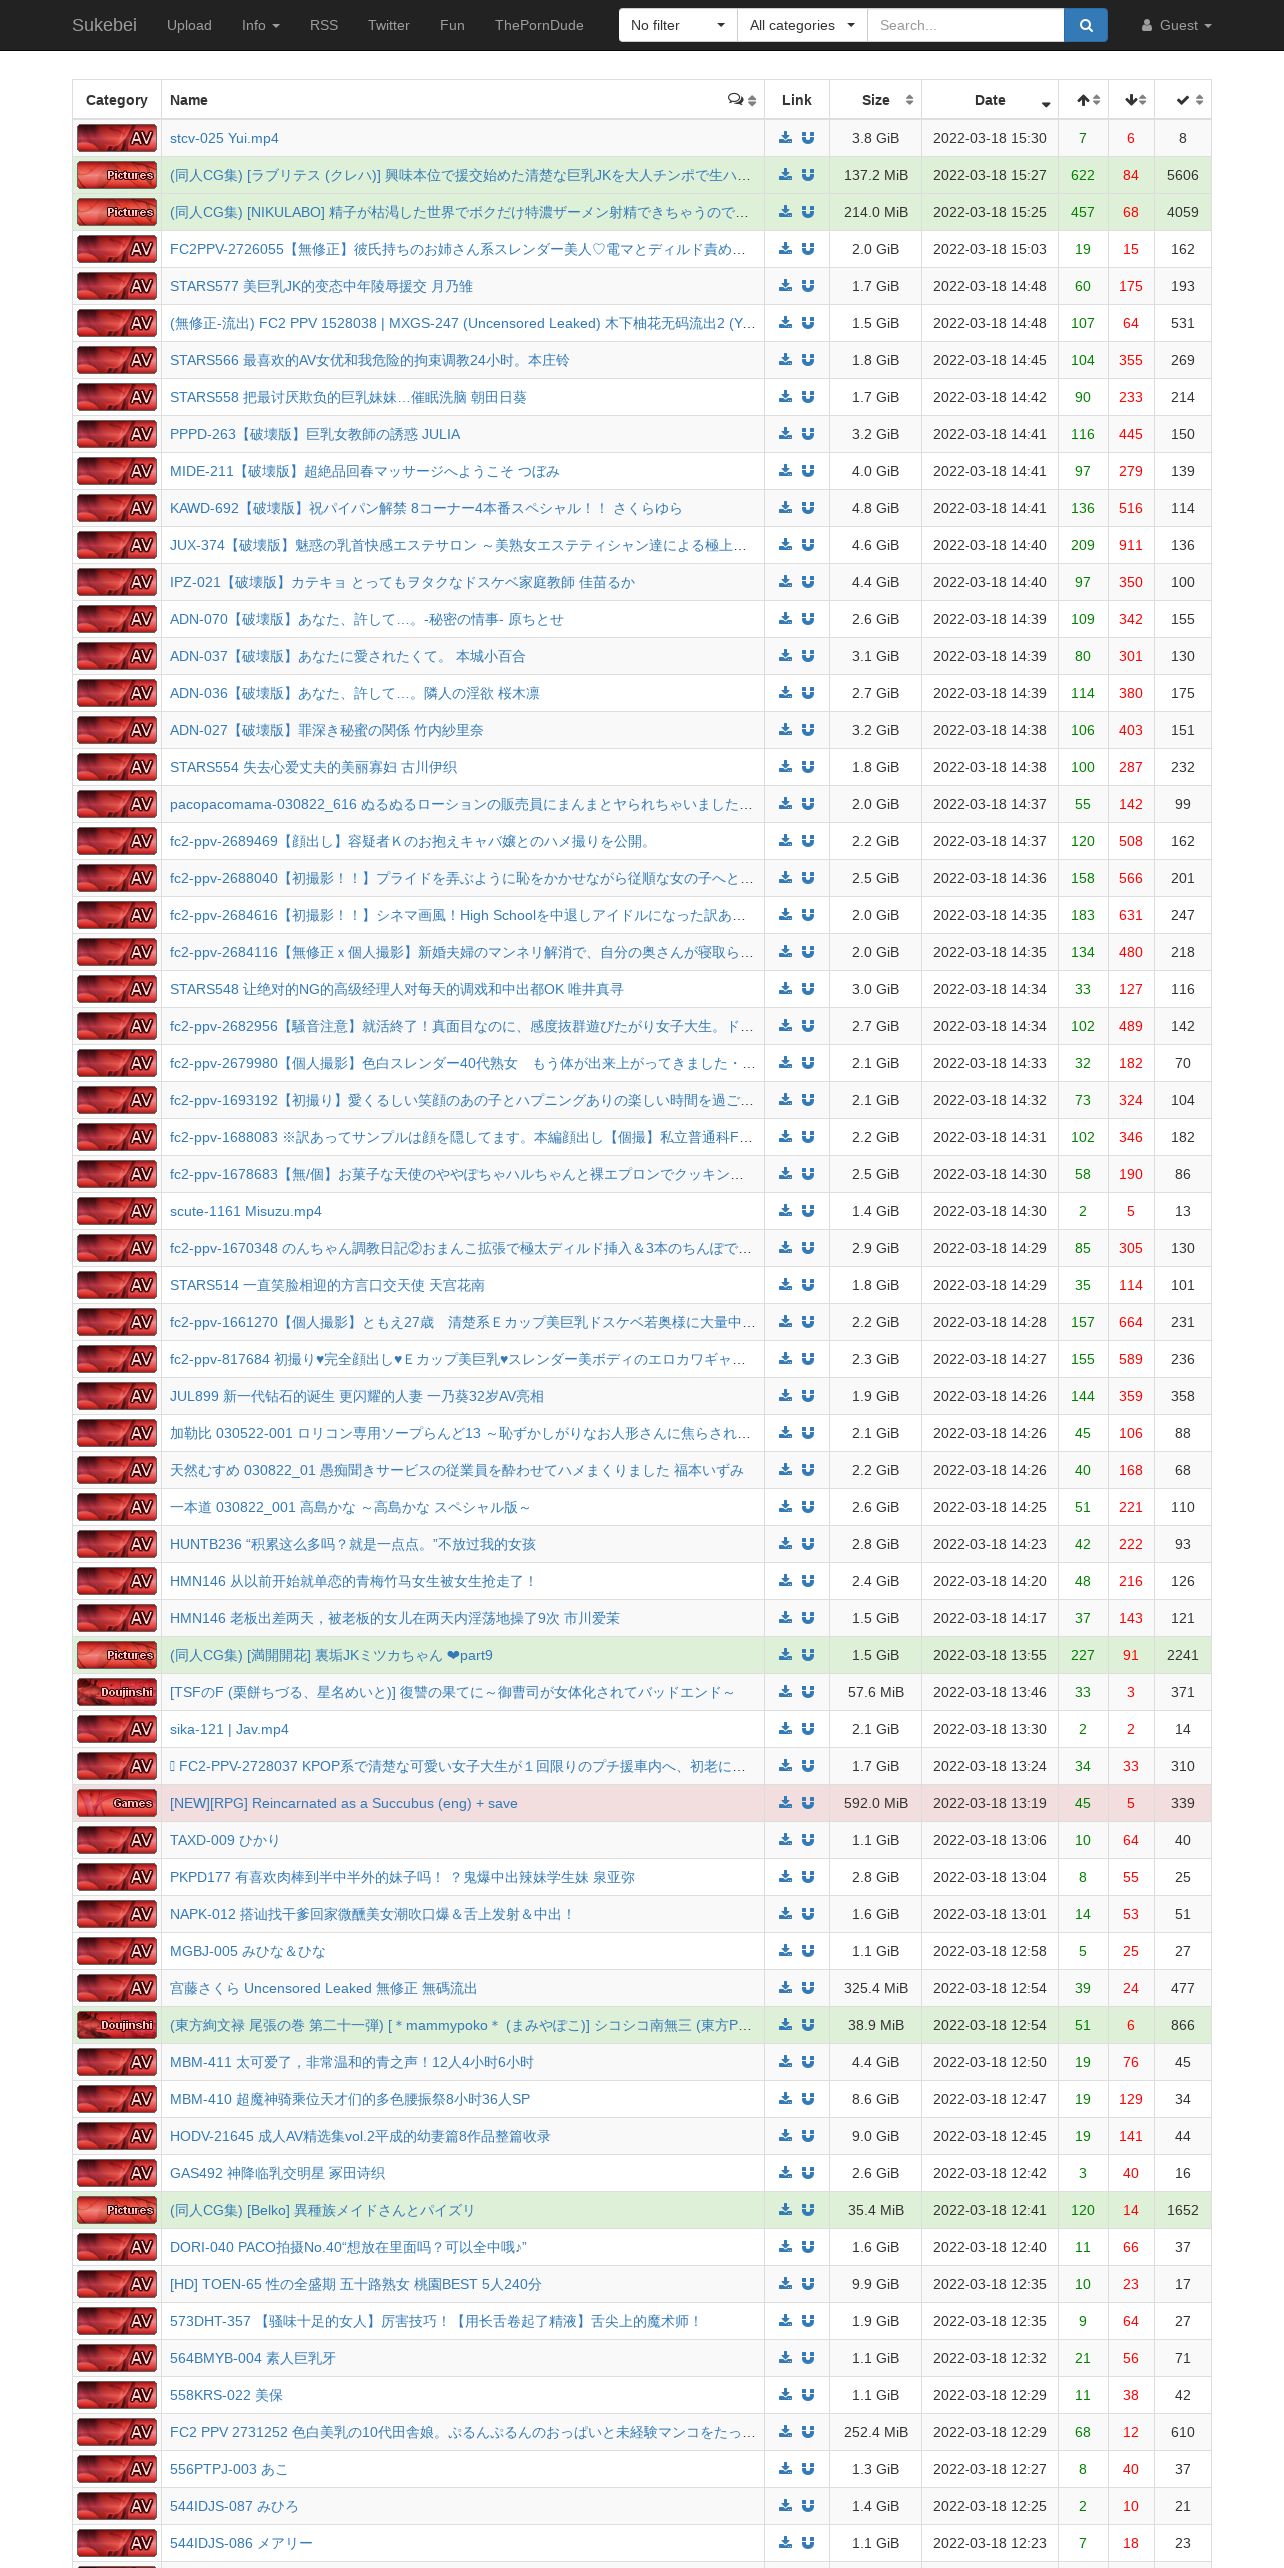1284x2568 pixels.
Task: Open magnet link for 544IDJS-086 row
Action: point(808,2543)
